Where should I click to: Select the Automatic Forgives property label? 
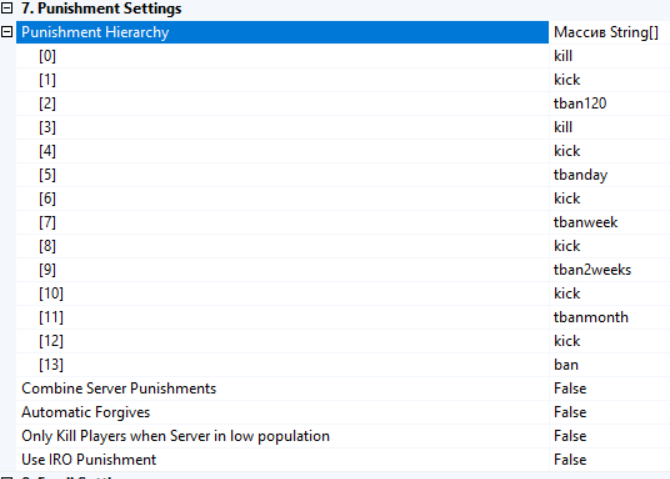pyautogui.click(x=86, y=412)
